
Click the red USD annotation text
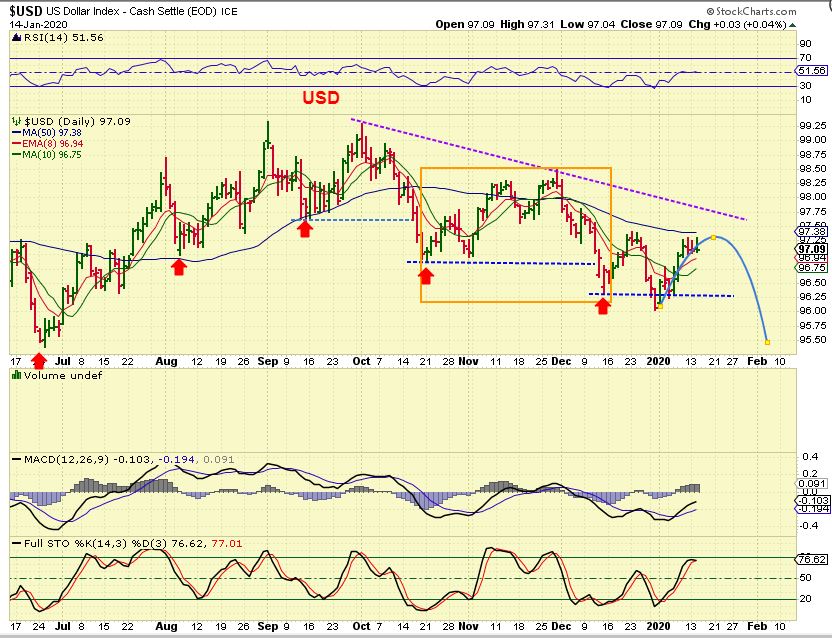[321, 98]
